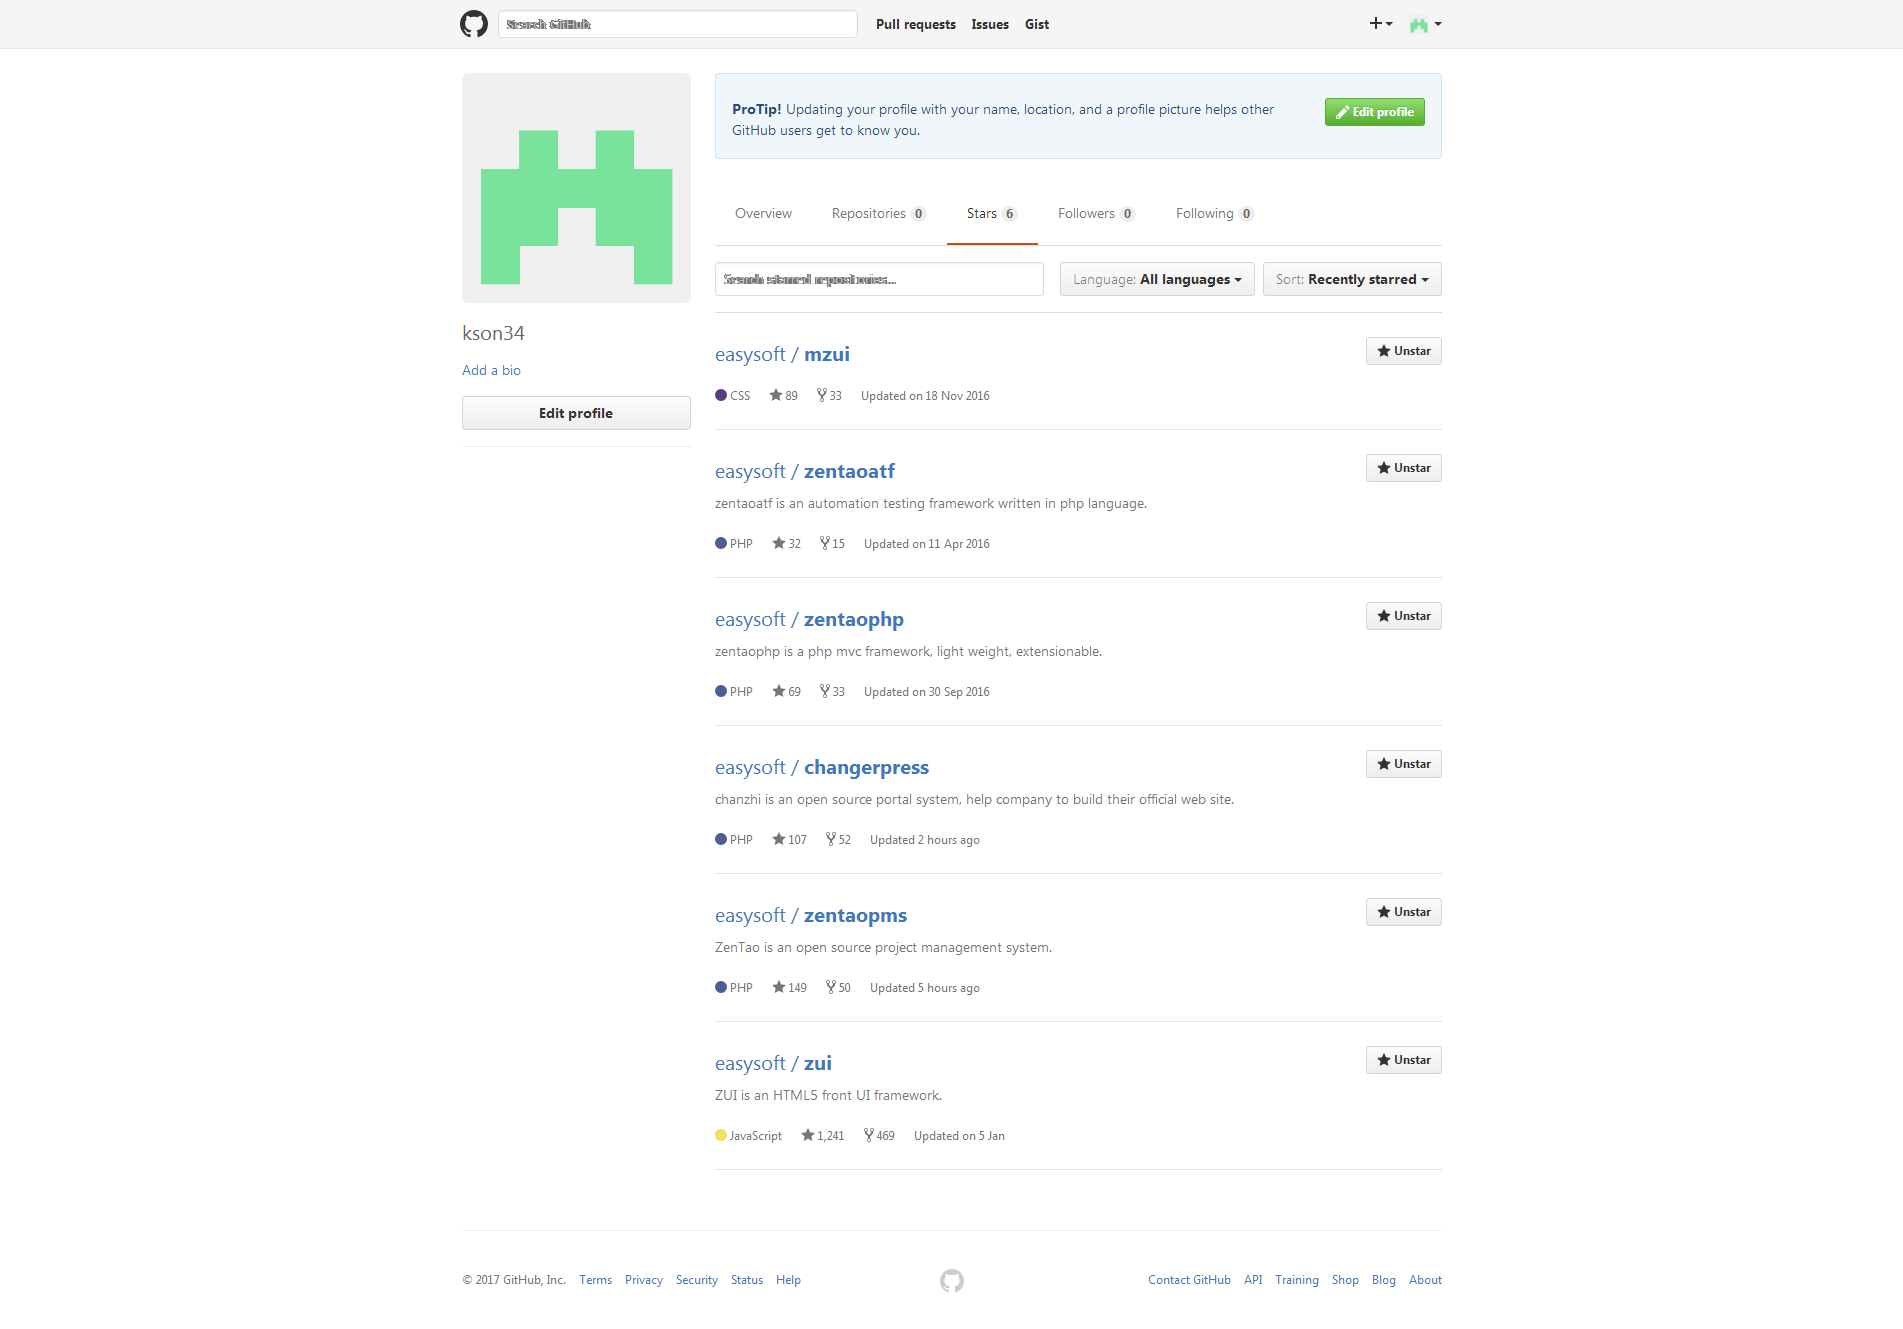Open Pull requests in the header
This screenshot has width=1903, height=1329.
916,24
